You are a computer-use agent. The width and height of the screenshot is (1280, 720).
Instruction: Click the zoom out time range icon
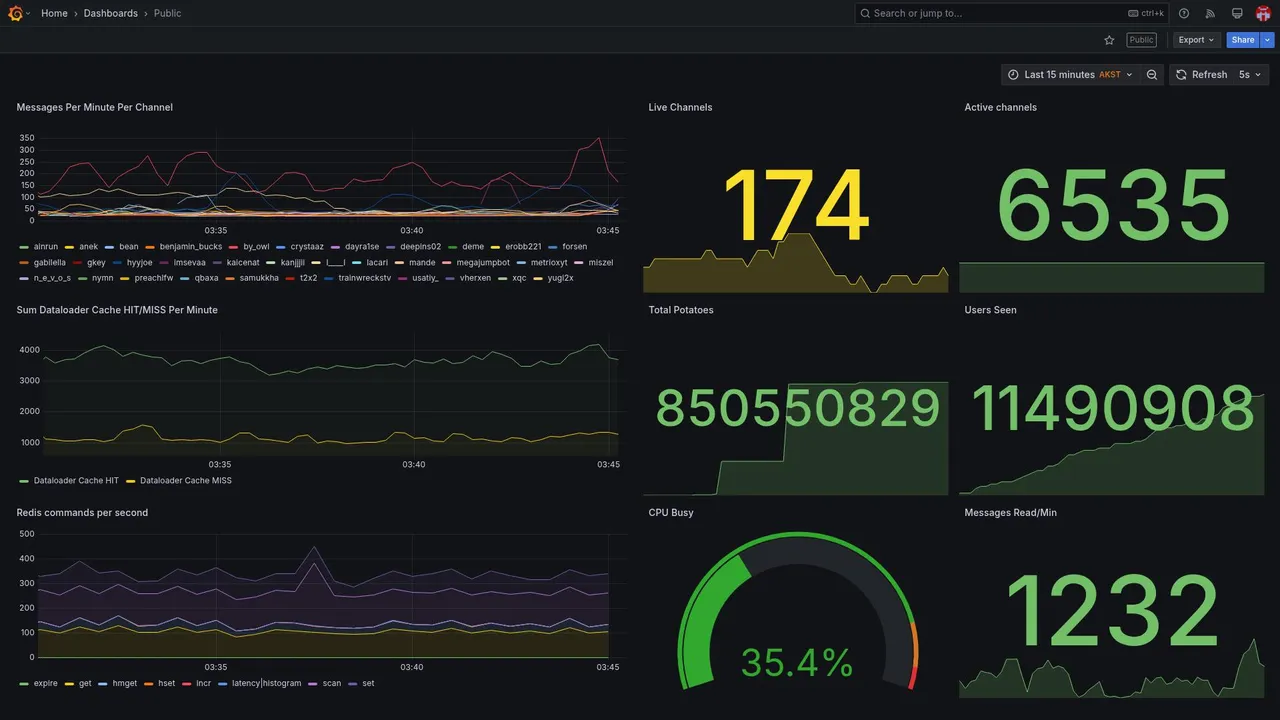(1152, 75)
